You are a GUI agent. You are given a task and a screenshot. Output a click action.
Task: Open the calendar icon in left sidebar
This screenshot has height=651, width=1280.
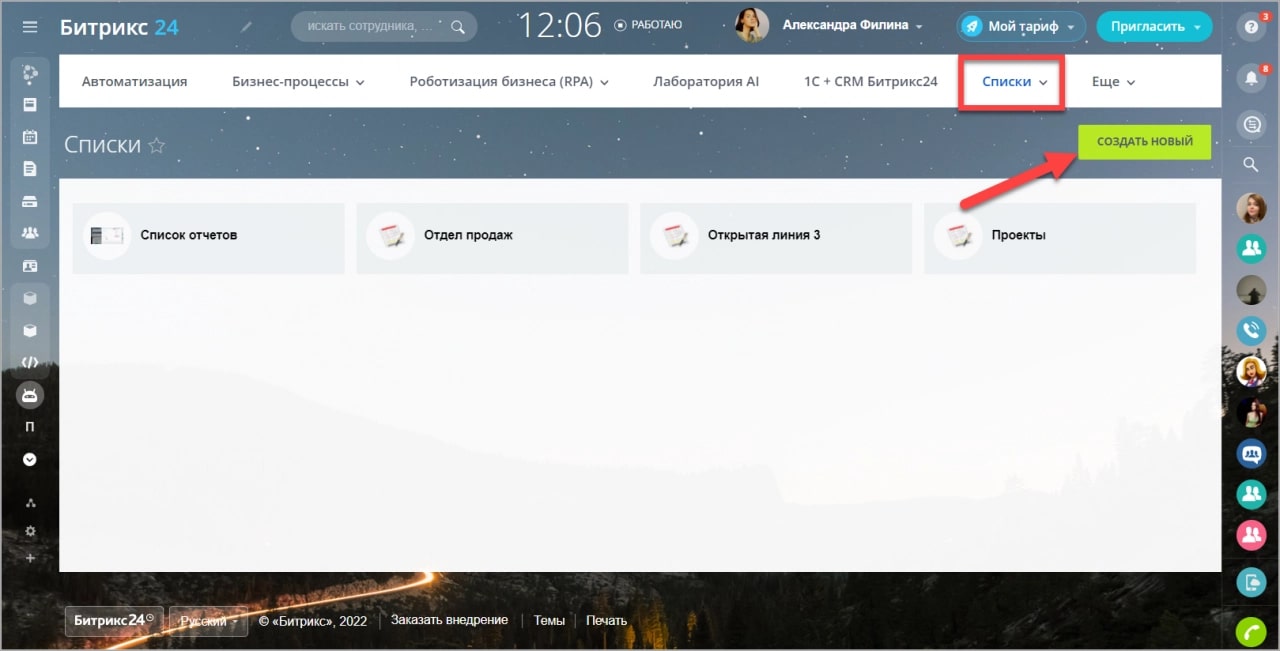coord(30,137)
